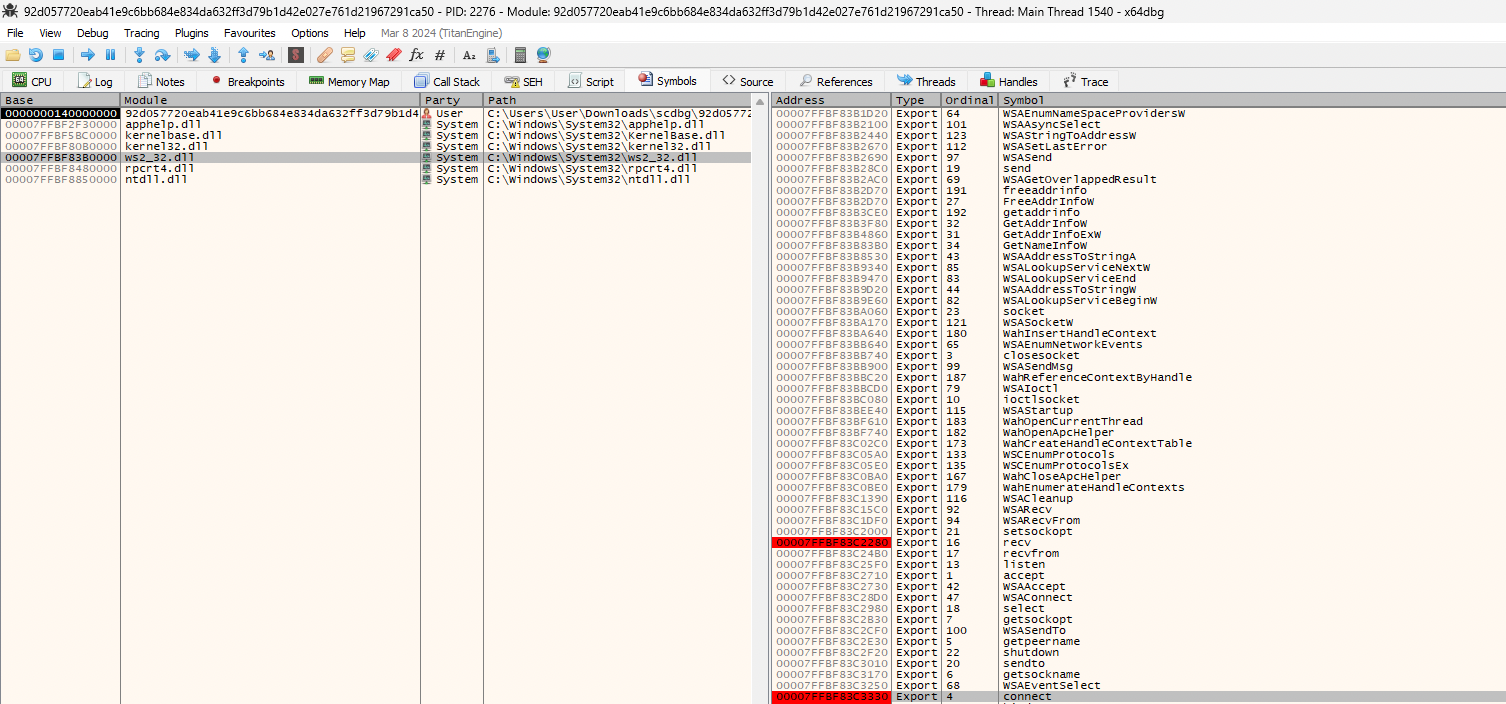The height and width of the screenshot is (704, 1506).
Task: Click the Run arrow toolbar icon
Action: (x=88, y=55)
